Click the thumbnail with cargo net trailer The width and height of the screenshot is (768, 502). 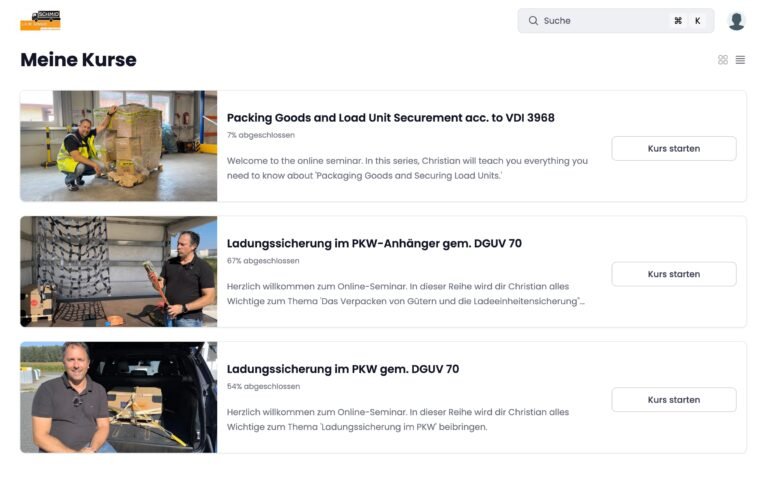(x=119, y=271)
